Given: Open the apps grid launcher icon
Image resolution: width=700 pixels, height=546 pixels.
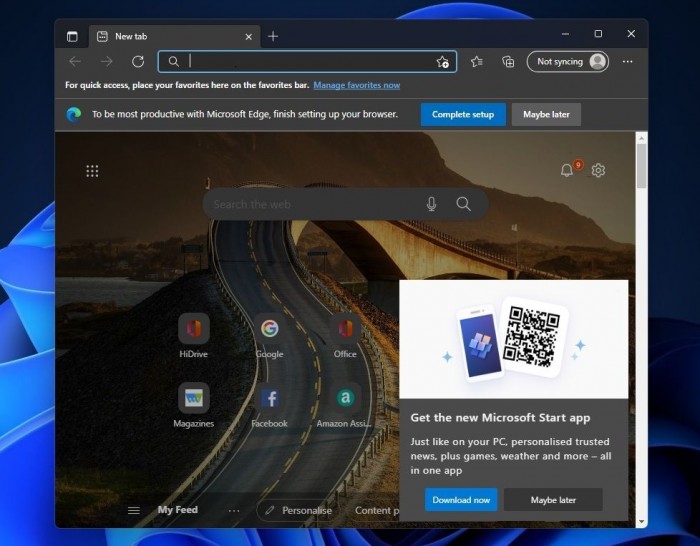Looking at the screenshot, I should [92, 171].
